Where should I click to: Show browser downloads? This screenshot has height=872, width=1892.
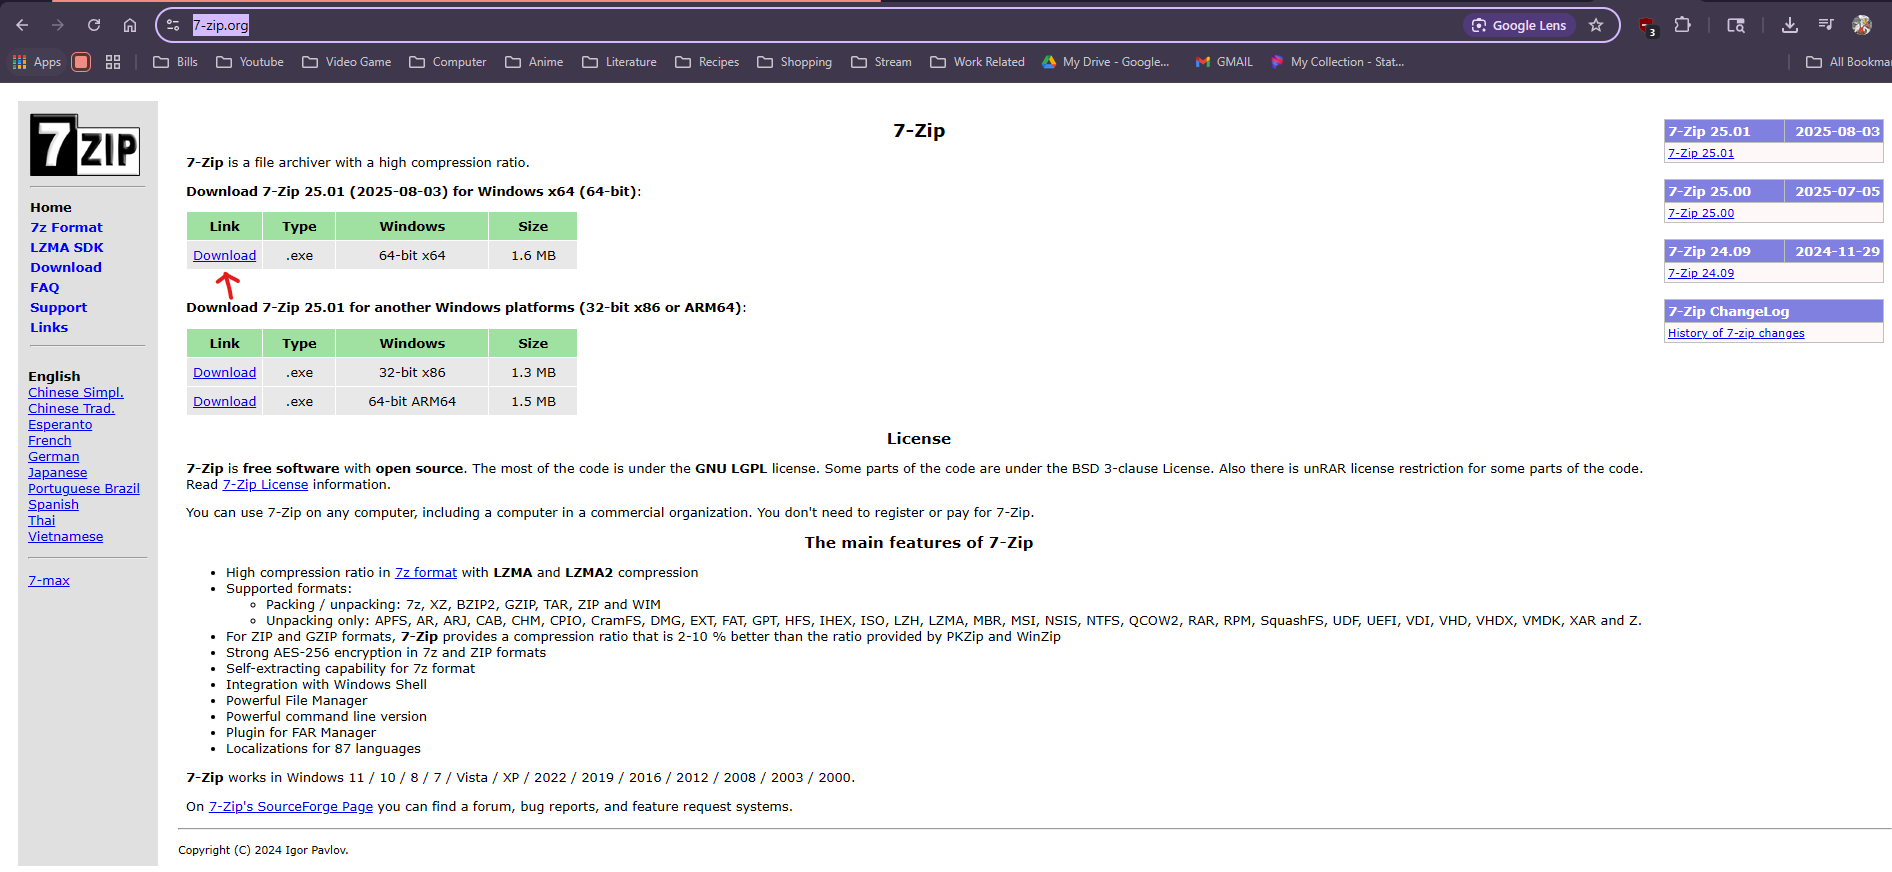[x=1790, y=25]
